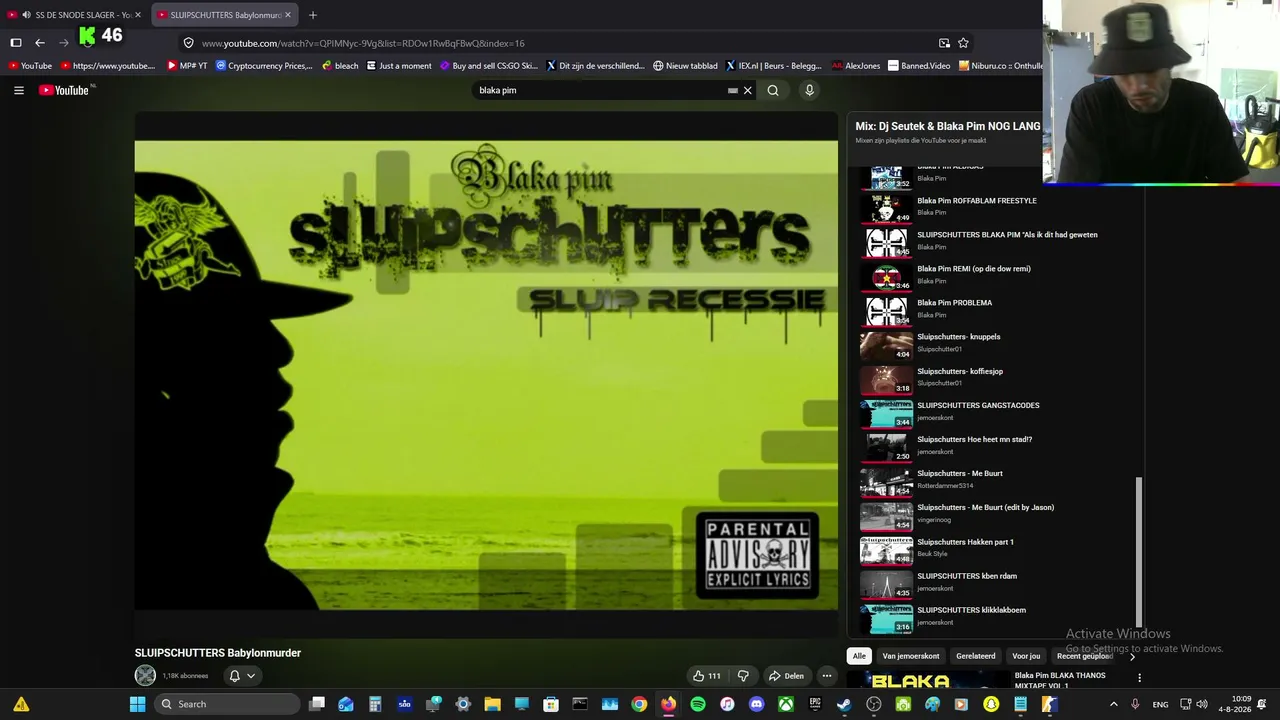Screen dimensions: 1280x720
Task: Show more filter chips with right chevron
Action: (1132, 657)
